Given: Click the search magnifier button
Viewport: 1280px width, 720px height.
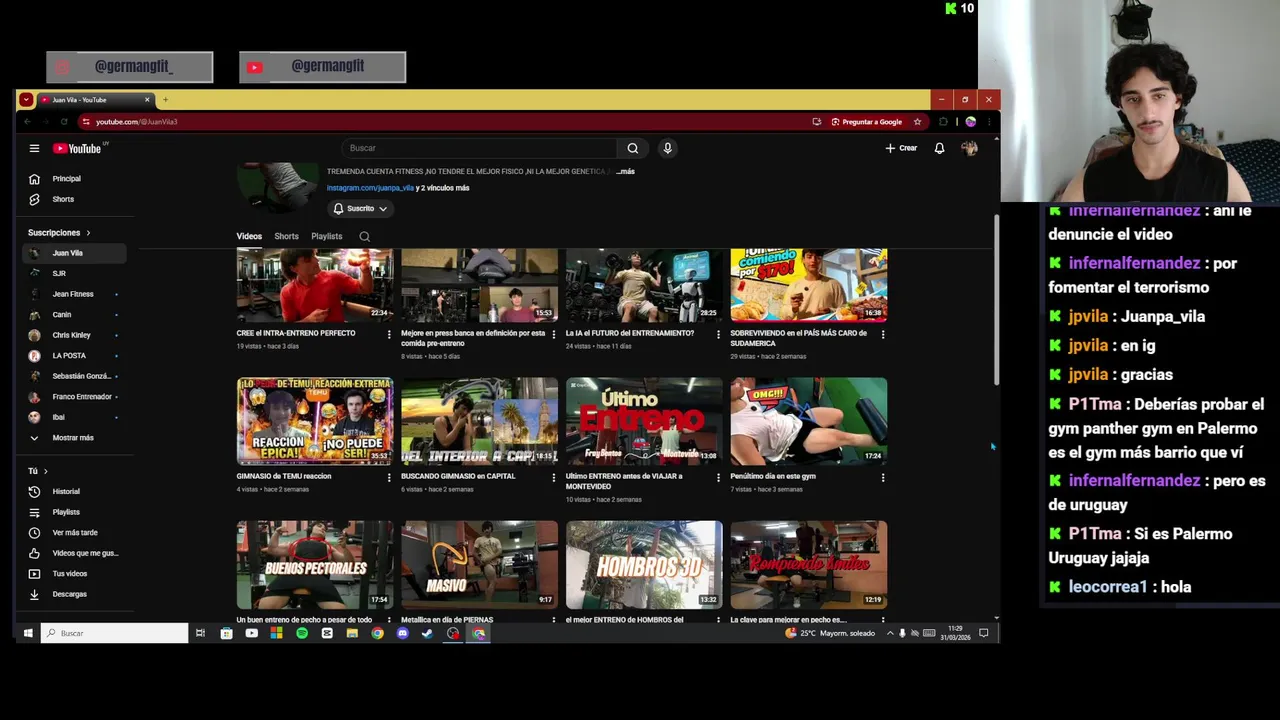Looking at the screenshot, I should pyautogui.click(x=633, y=148).
